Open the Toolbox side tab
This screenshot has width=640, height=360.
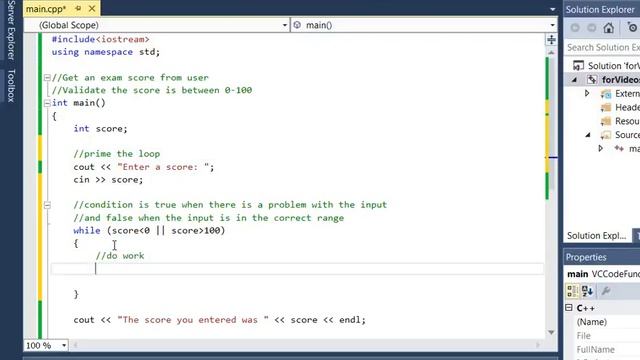click(11, 86)
